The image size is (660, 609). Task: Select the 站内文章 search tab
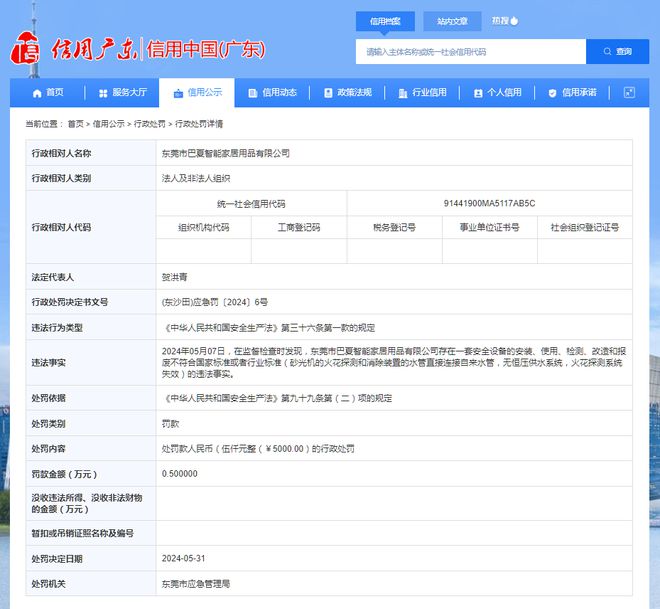point(452,21)
